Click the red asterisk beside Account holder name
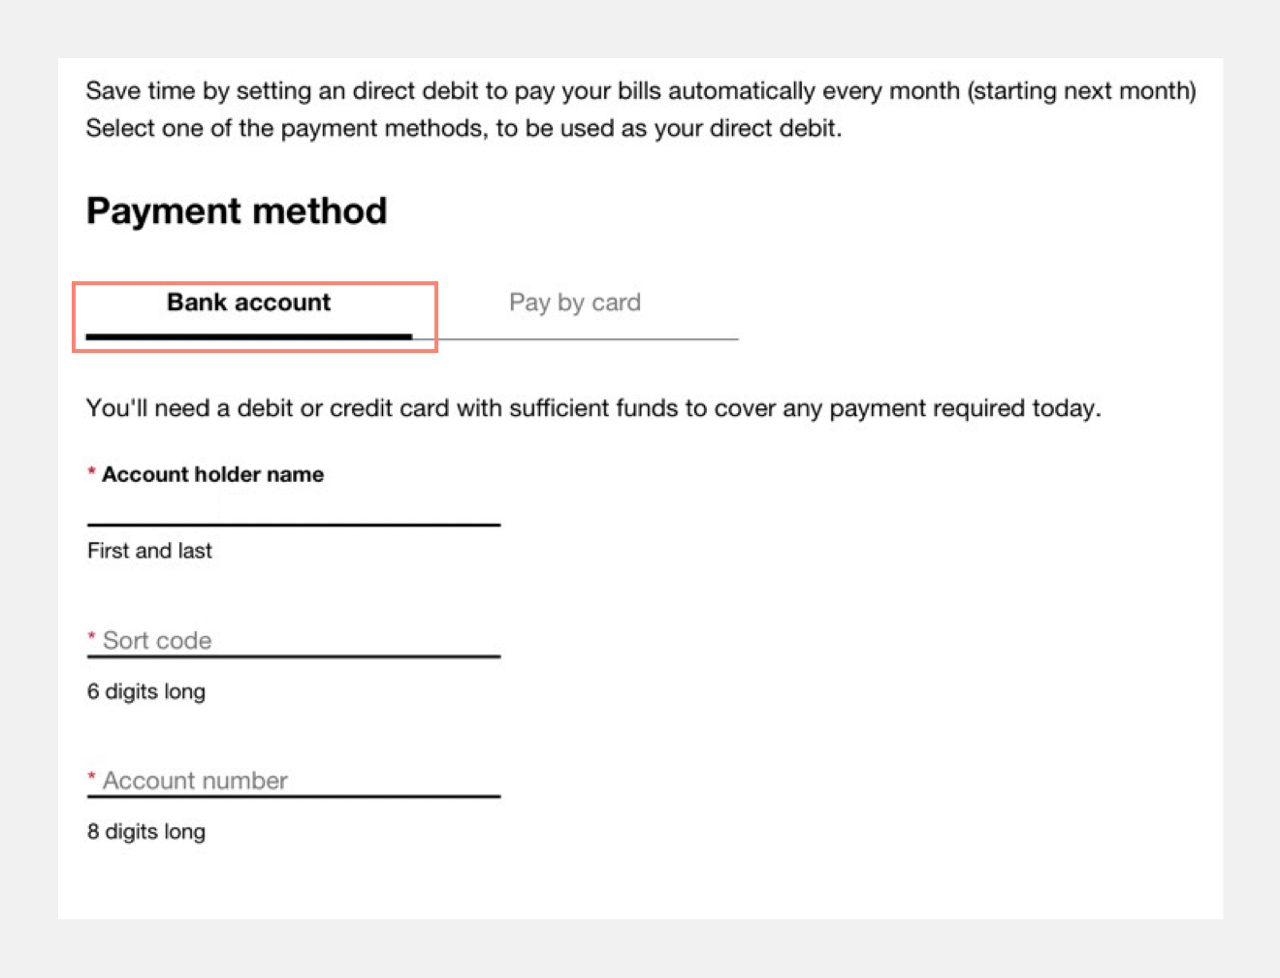The height and width of the screenshot is (978, 1280). click(x=92, y=473)
